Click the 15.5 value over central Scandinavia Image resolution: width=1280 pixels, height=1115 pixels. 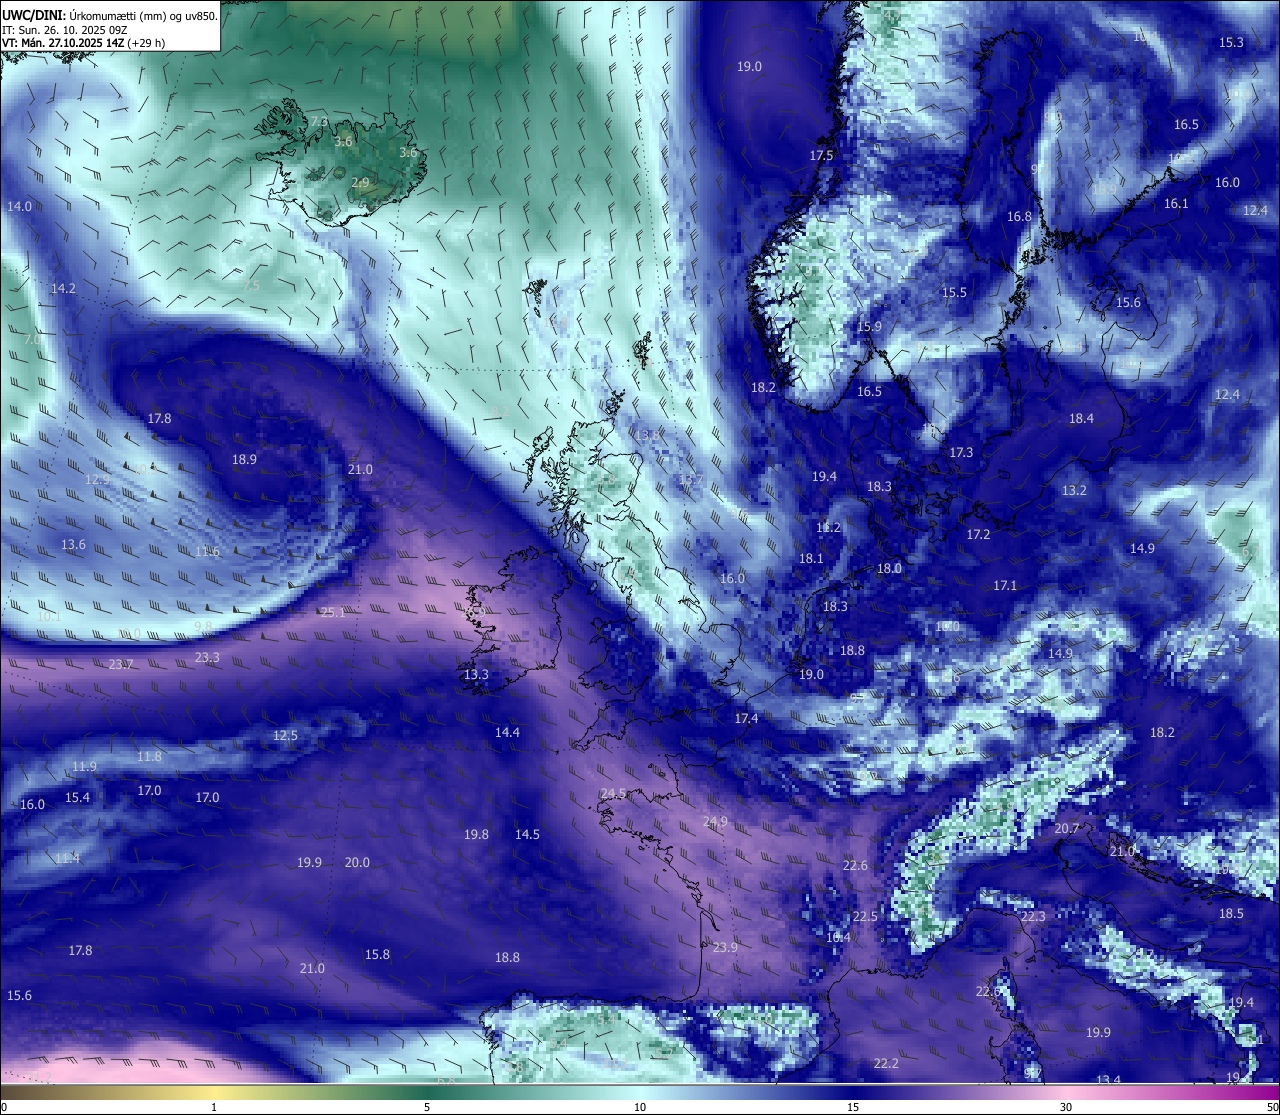[954, 293]
